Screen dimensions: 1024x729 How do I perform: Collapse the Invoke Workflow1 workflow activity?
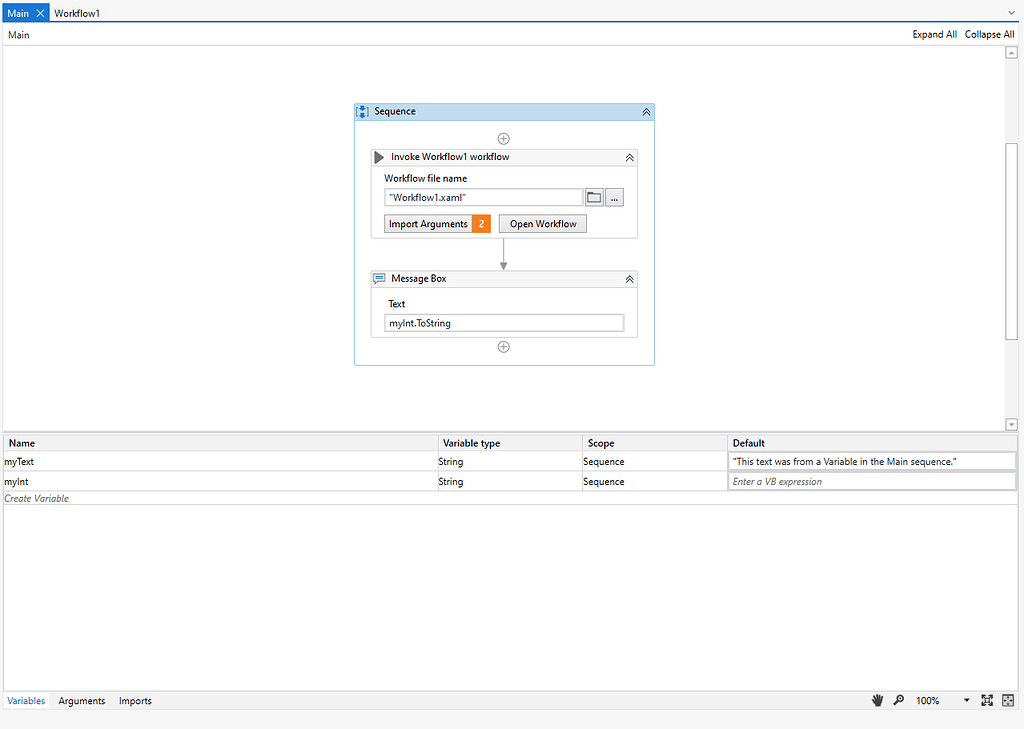pos(629,157)
